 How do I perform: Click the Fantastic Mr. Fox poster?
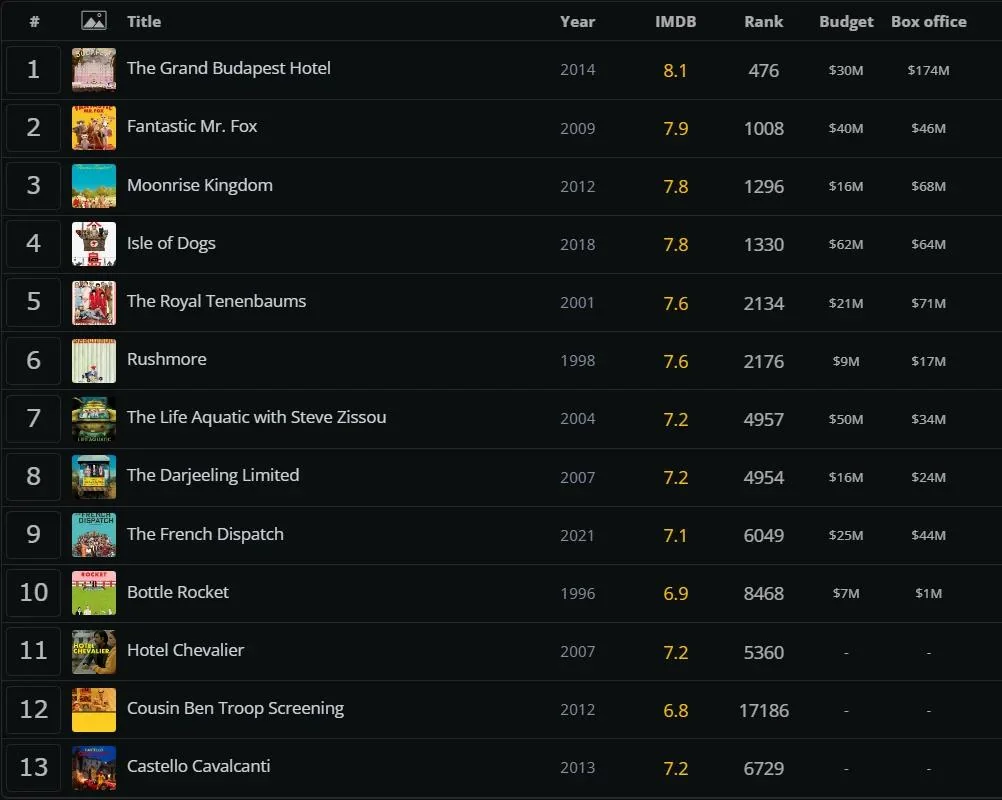93,127
